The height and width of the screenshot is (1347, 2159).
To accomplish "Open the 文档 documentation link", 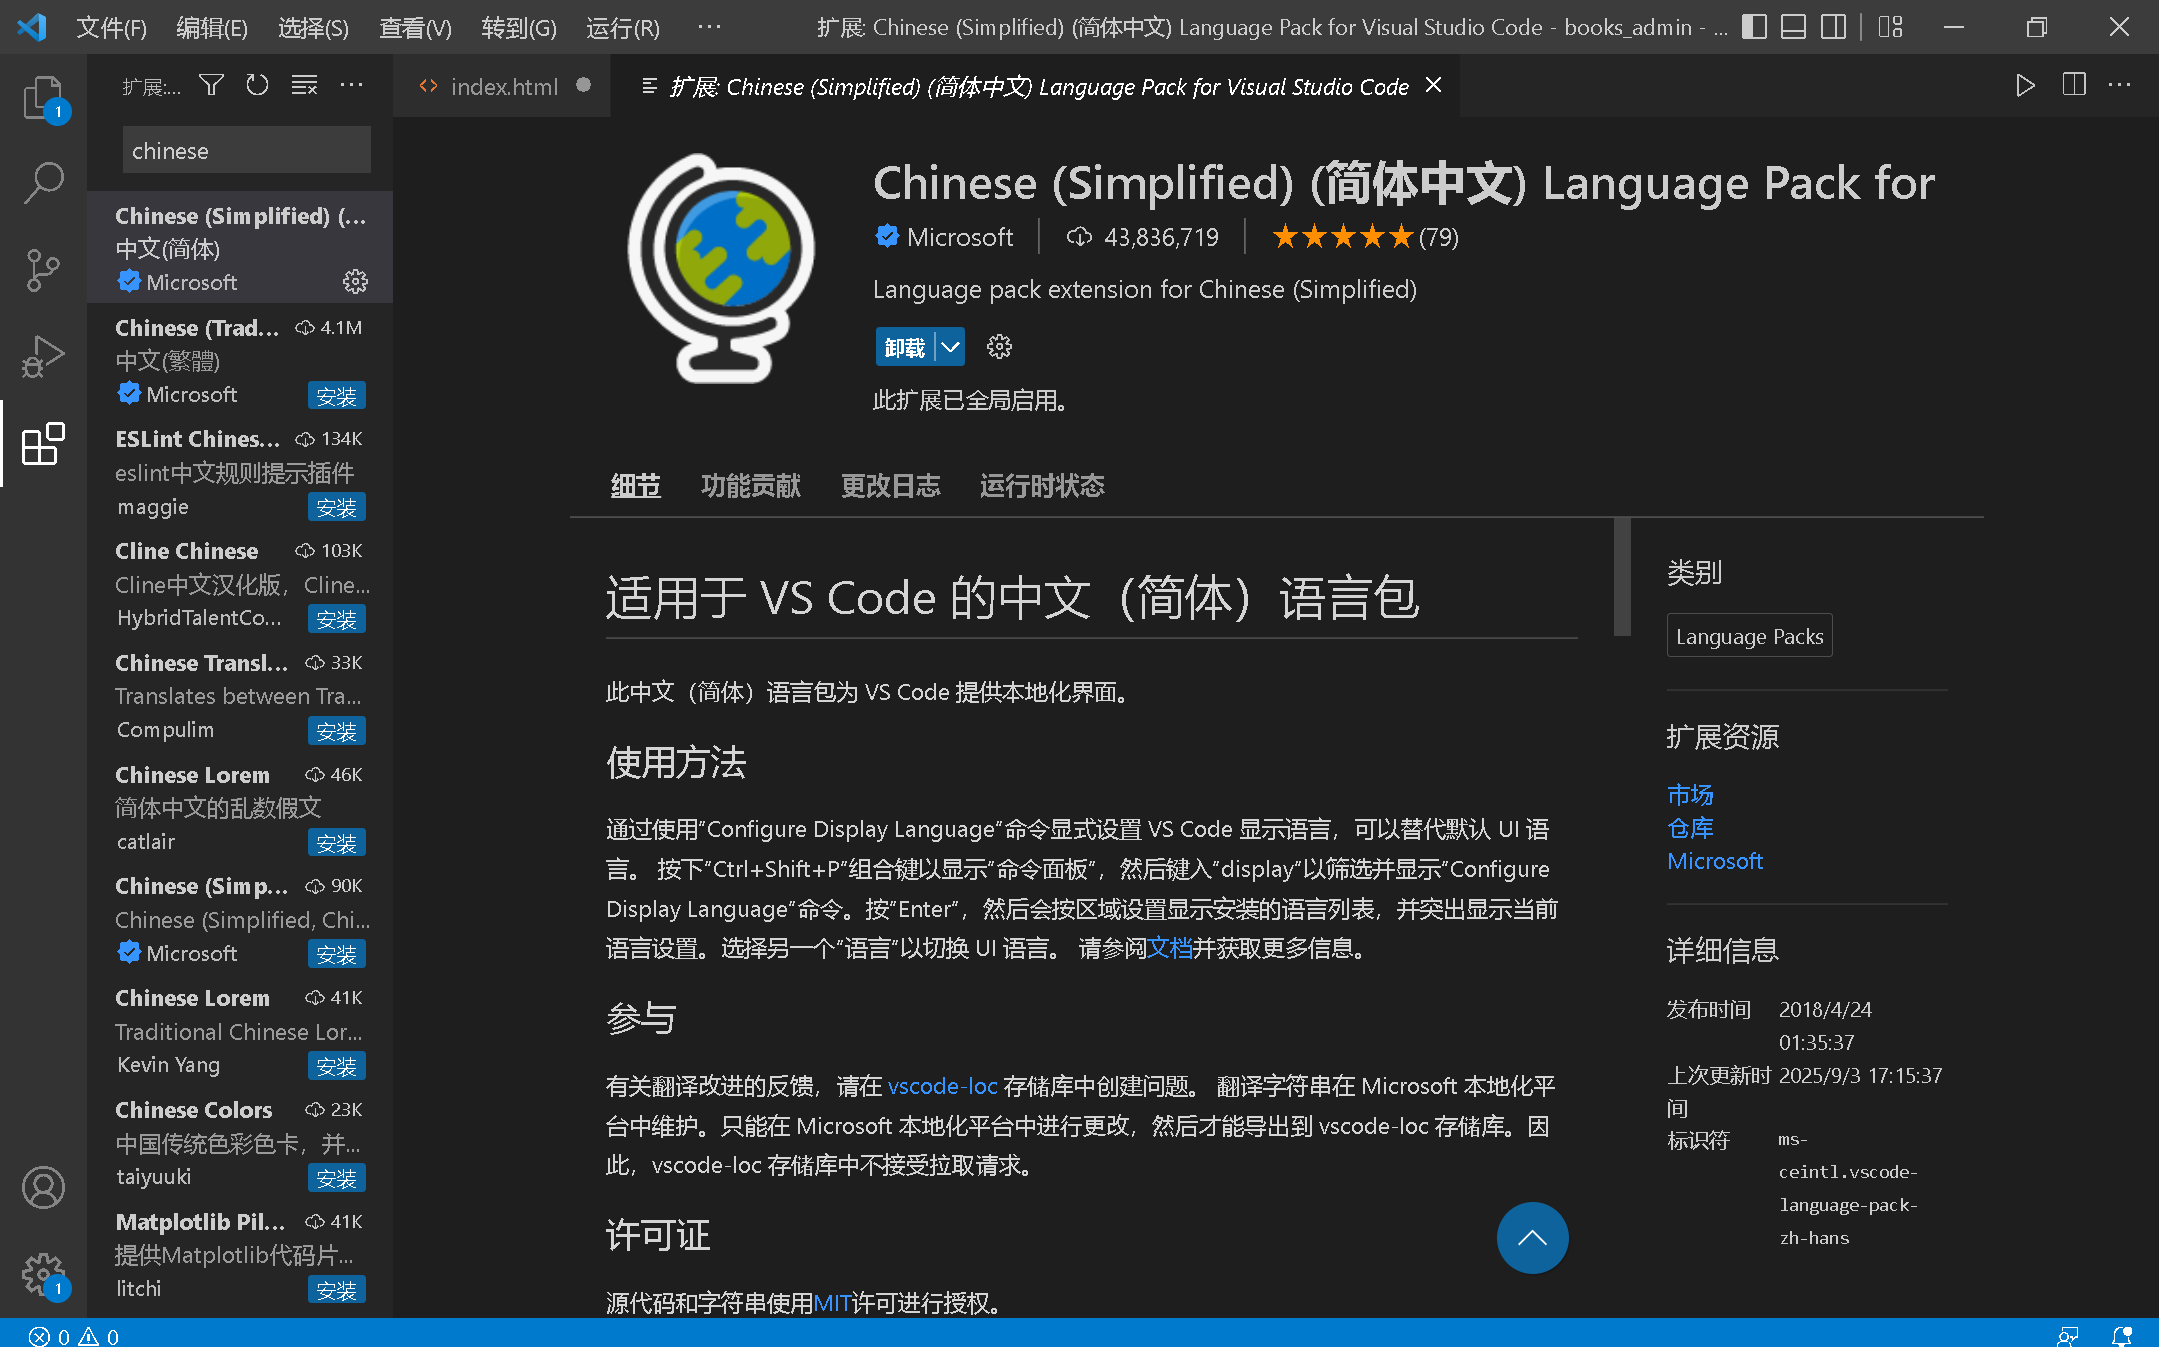I will coord(1169,948).
